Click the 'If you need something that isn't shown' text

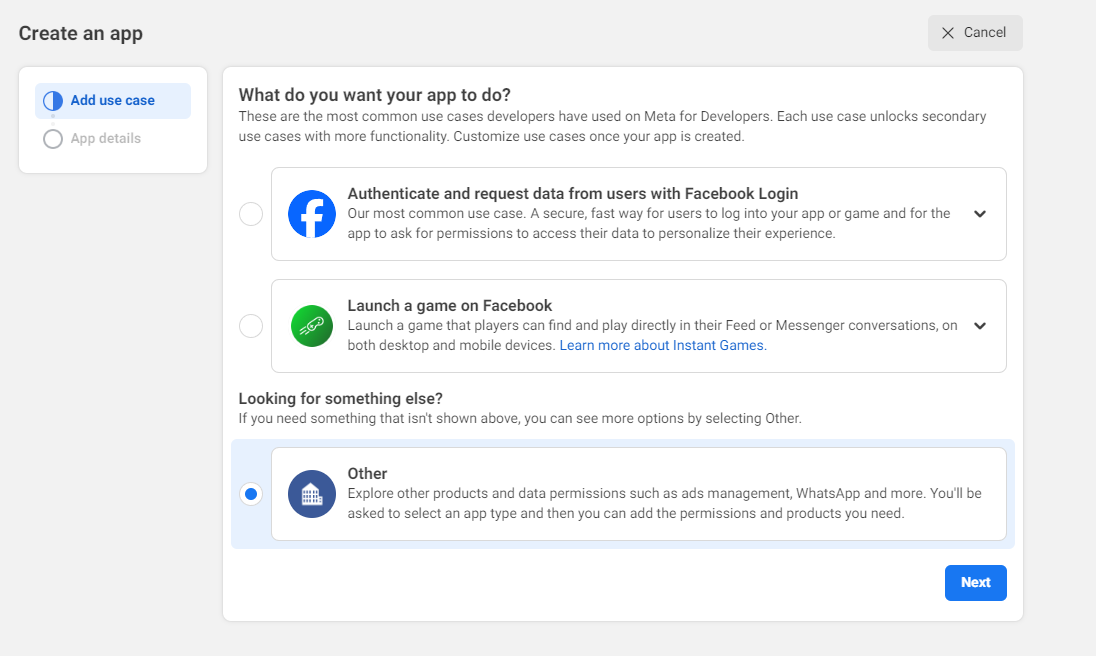(x=520, y=418)
